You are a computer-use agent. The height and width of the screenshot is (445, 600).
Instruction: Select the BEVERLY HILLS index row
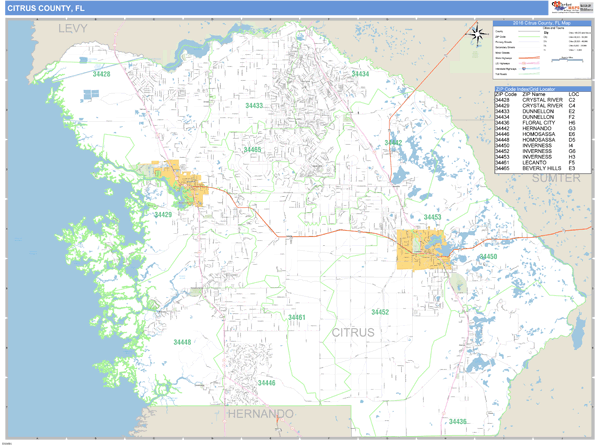543,168
